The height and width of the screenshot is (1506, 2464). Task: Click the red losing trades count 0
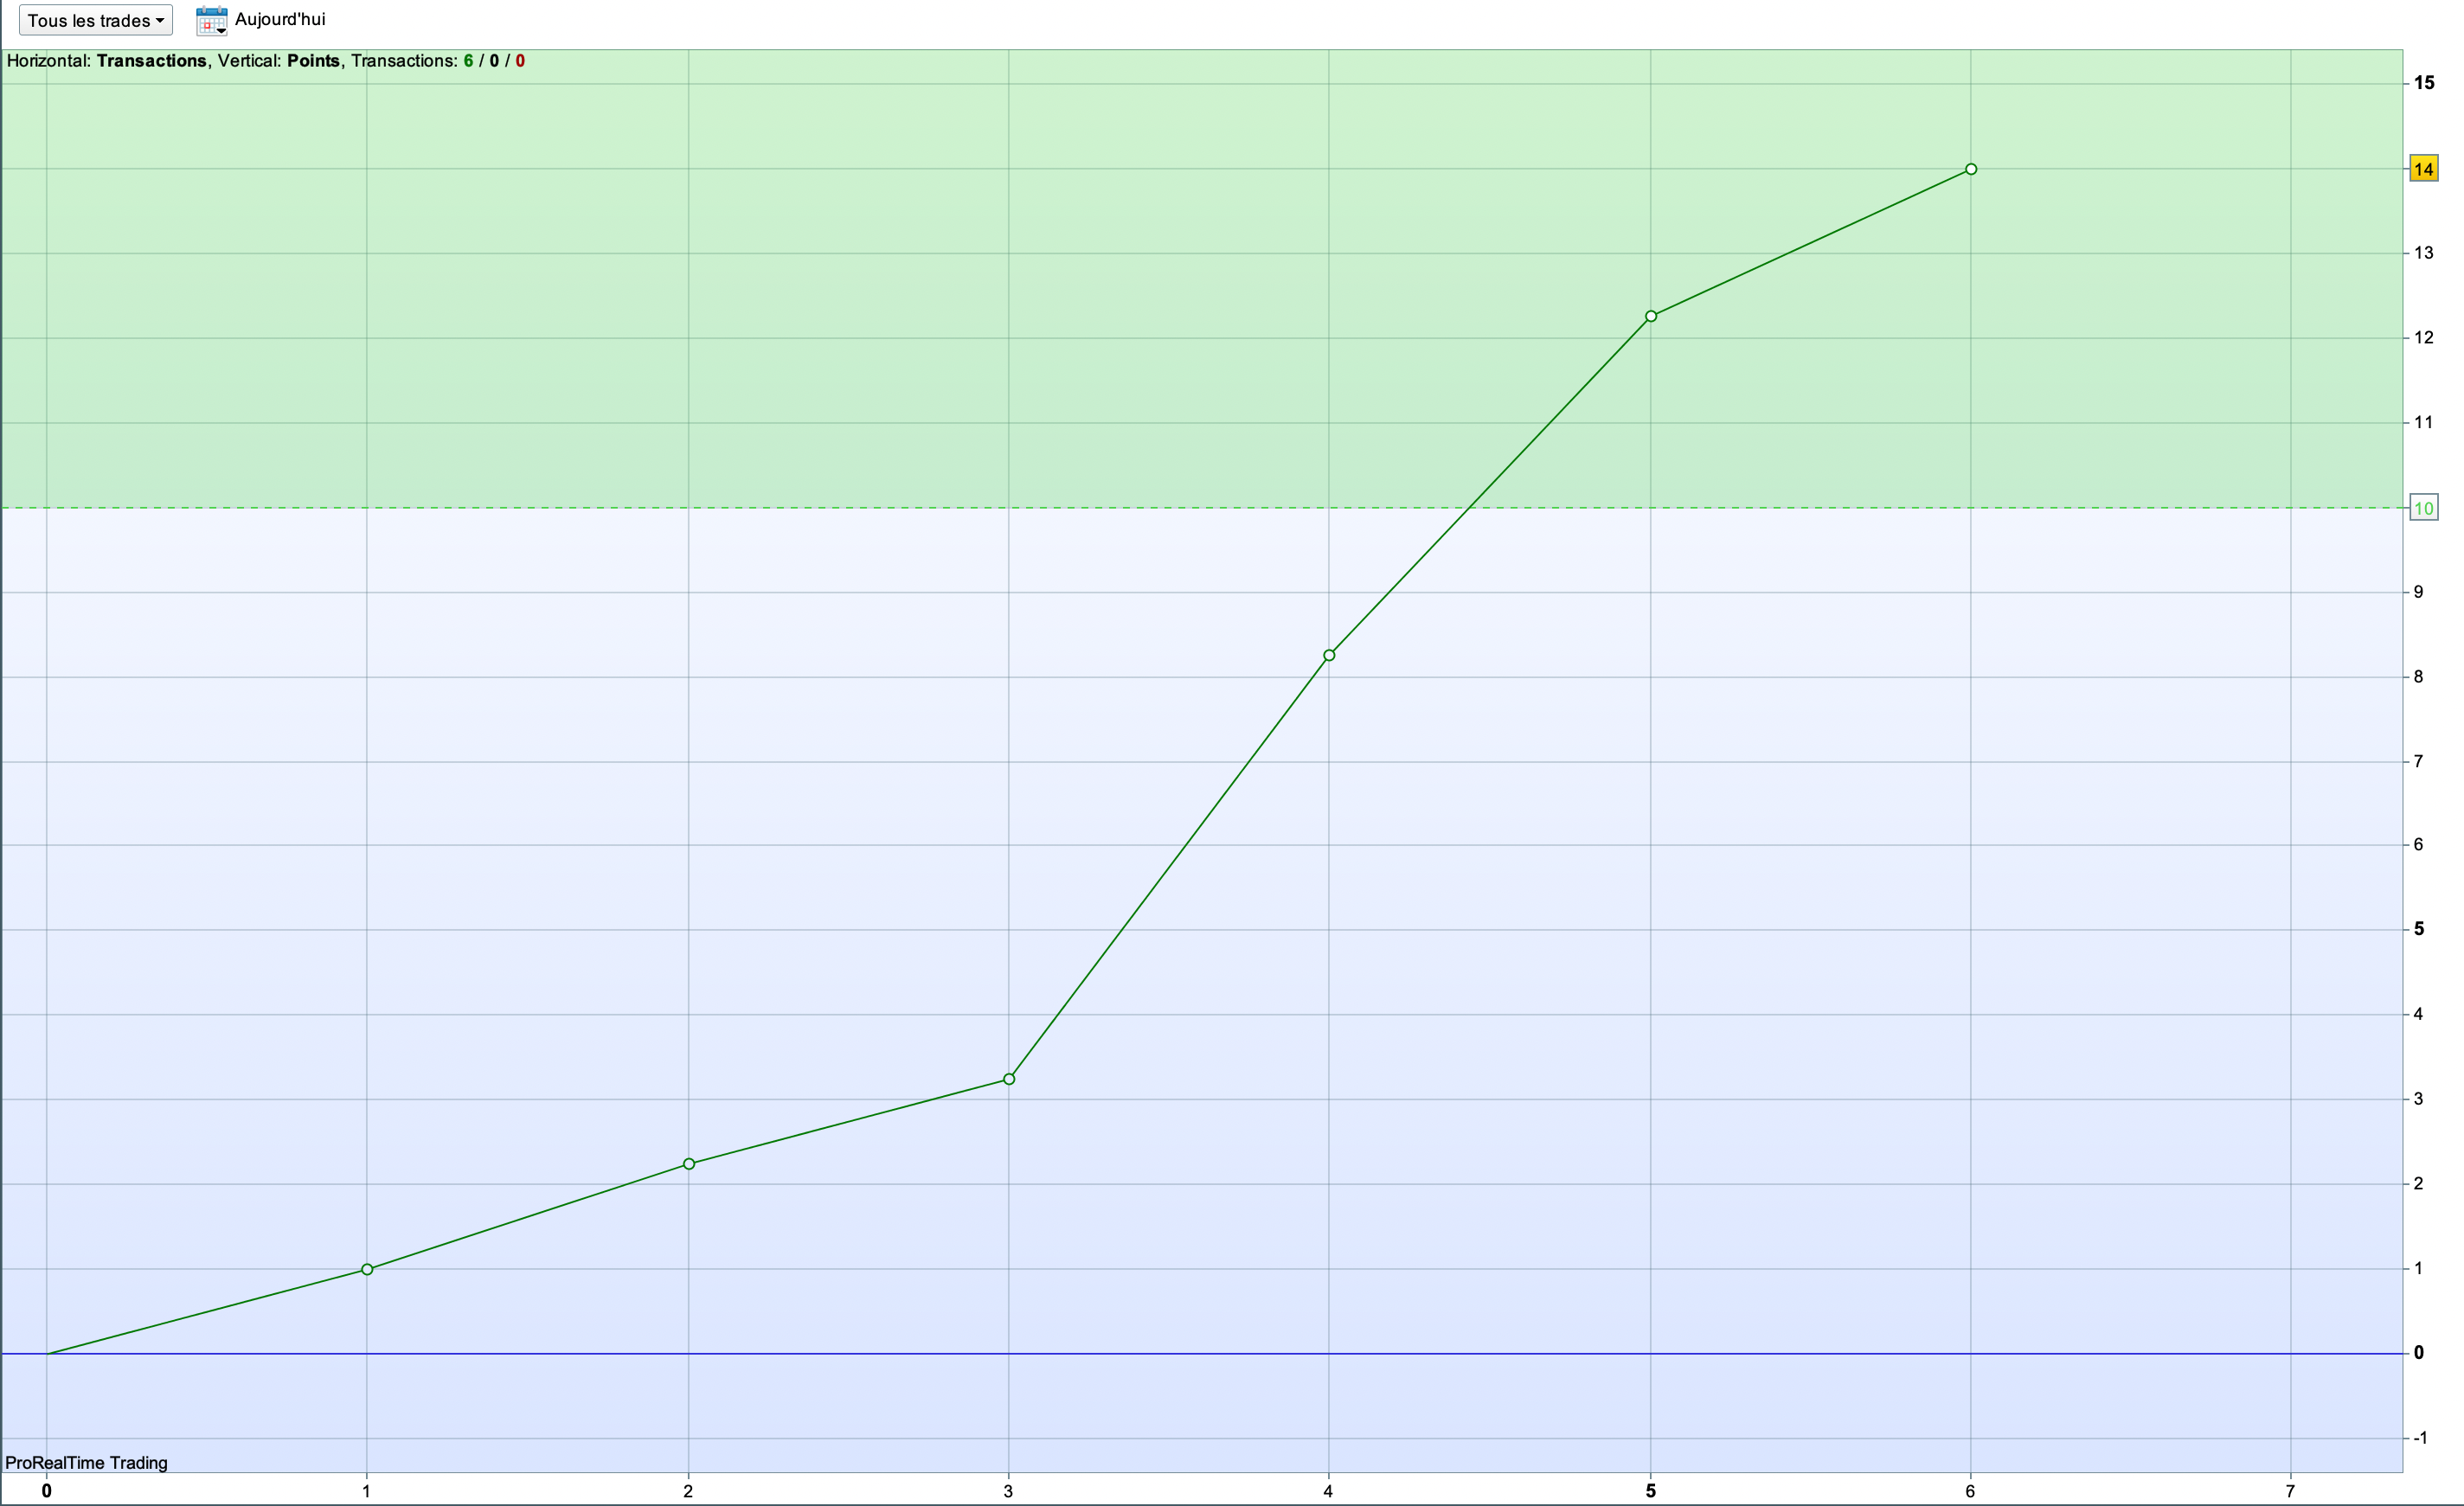(520, 61)
